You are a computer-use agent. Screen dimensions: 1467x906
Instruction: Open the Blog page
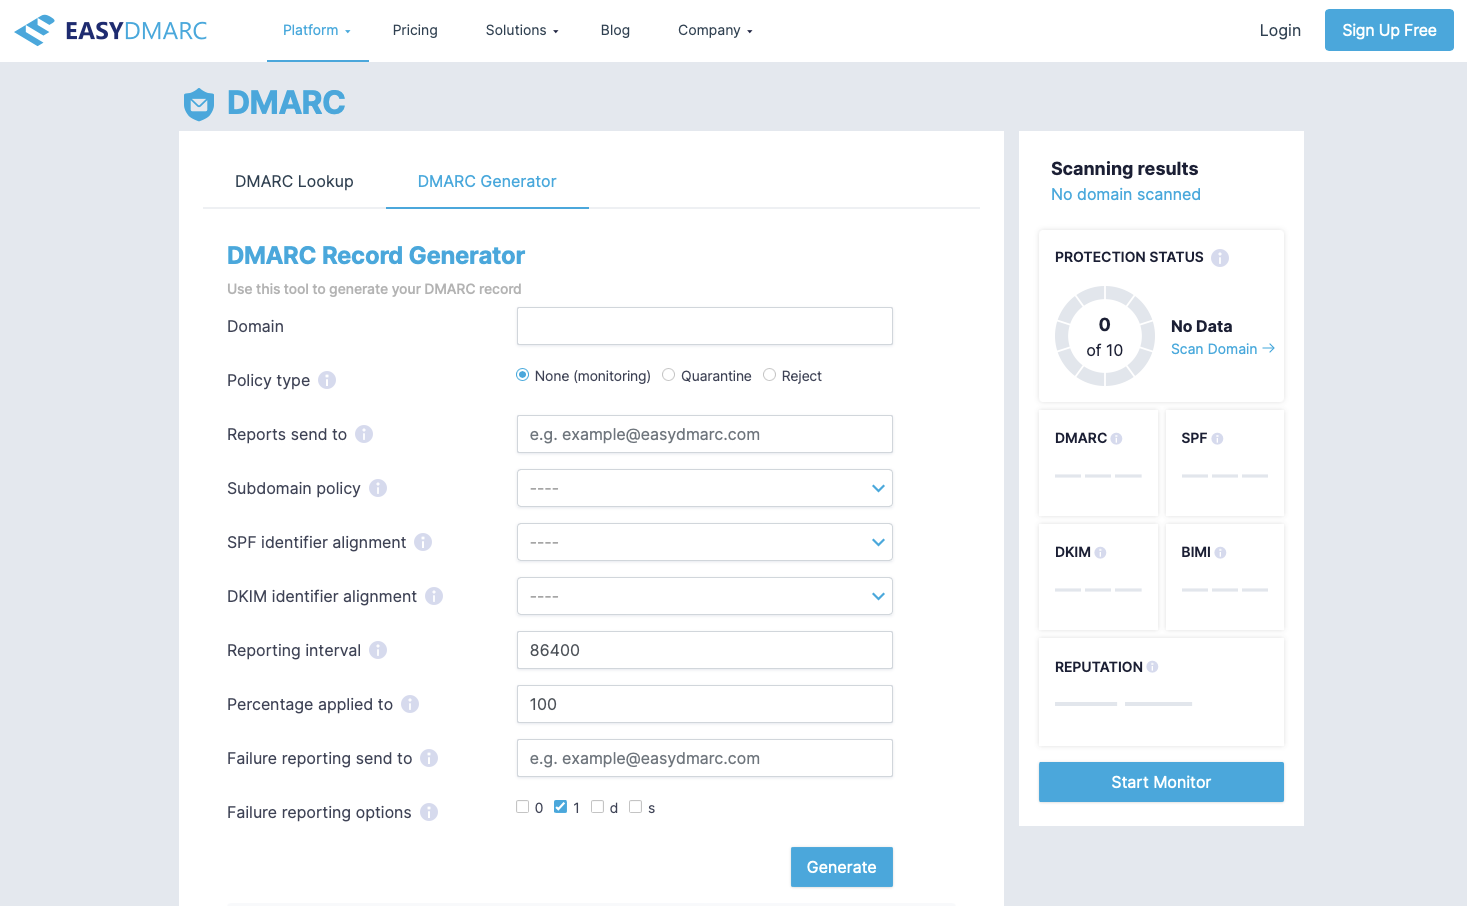click(x=615, y=30)
